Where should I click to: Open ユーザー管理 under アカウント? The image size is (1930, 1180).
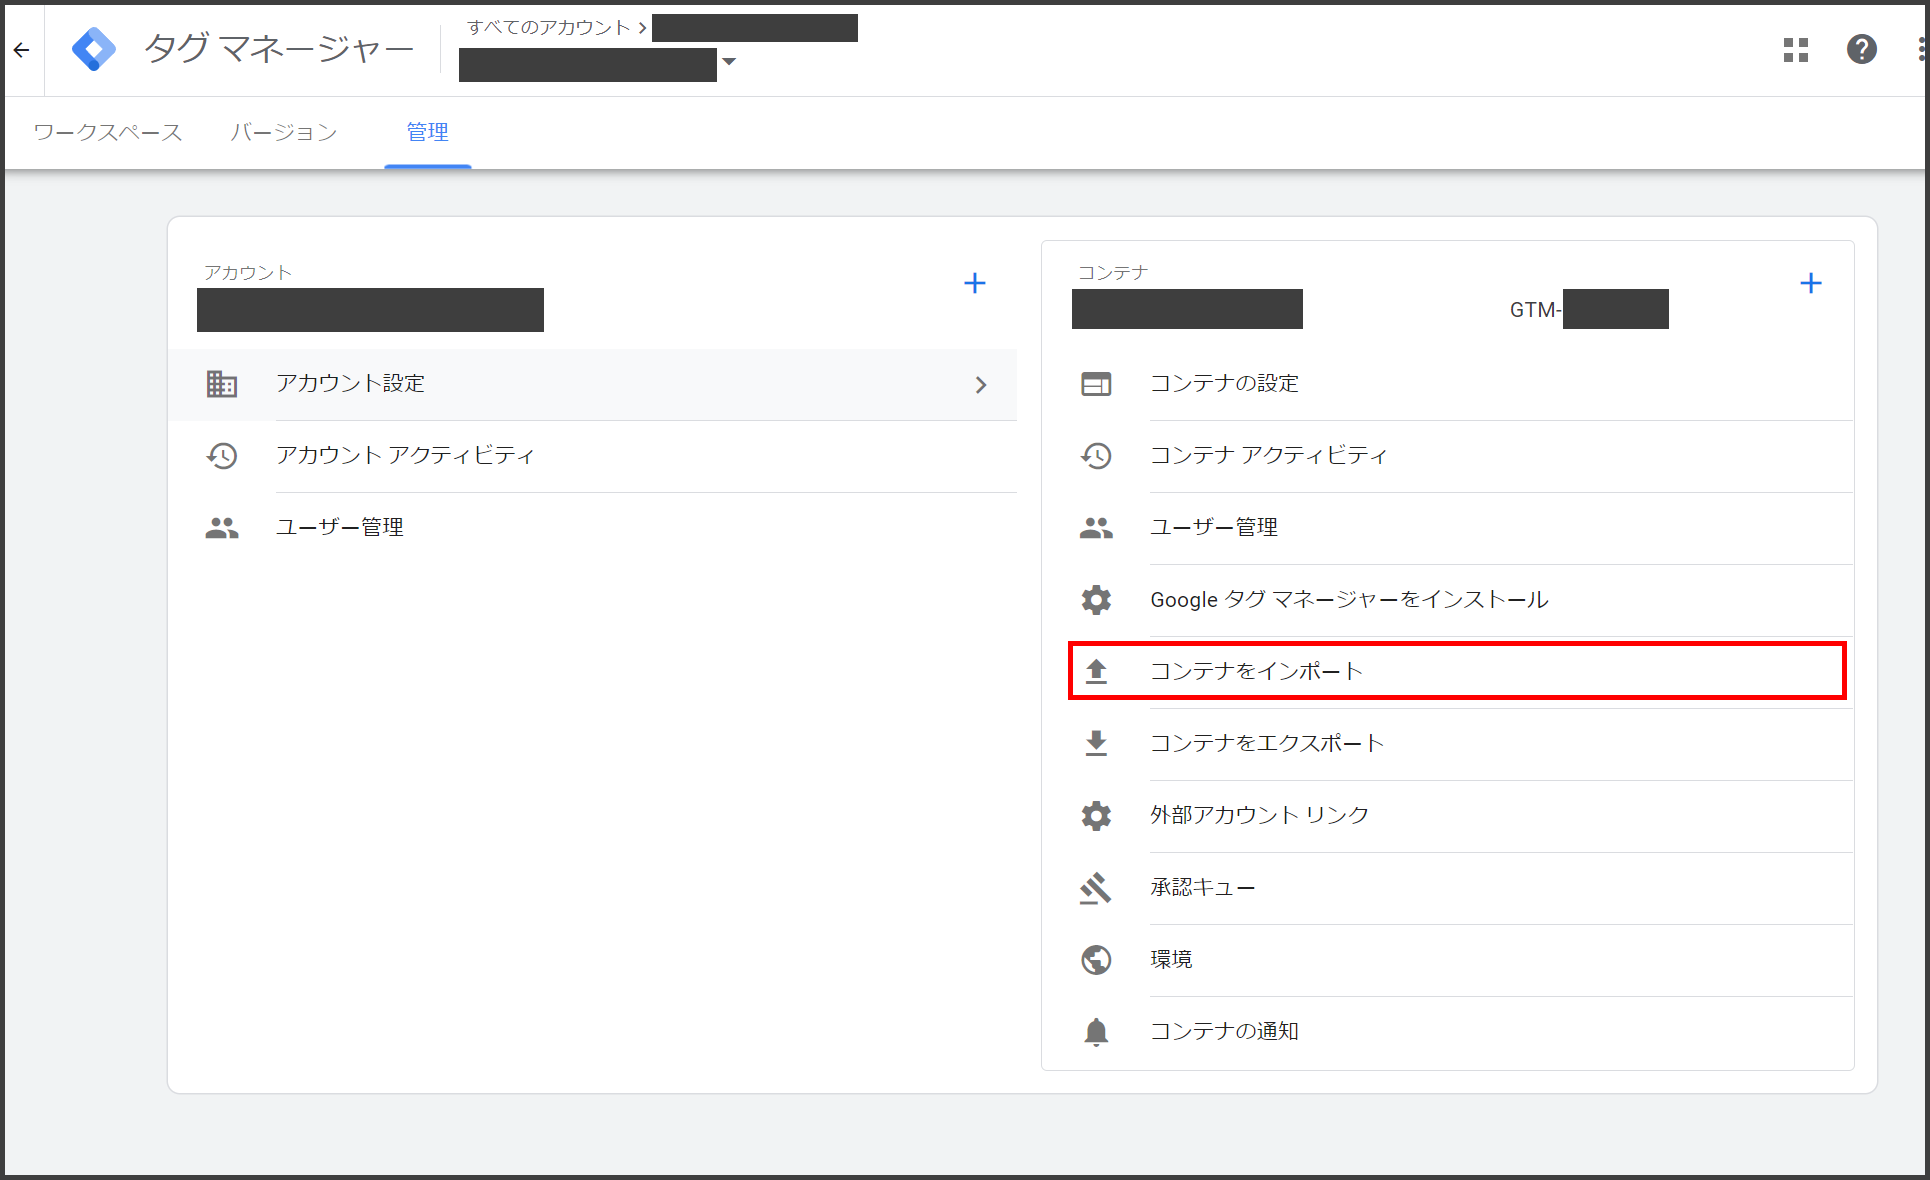[x=593, y=528]
